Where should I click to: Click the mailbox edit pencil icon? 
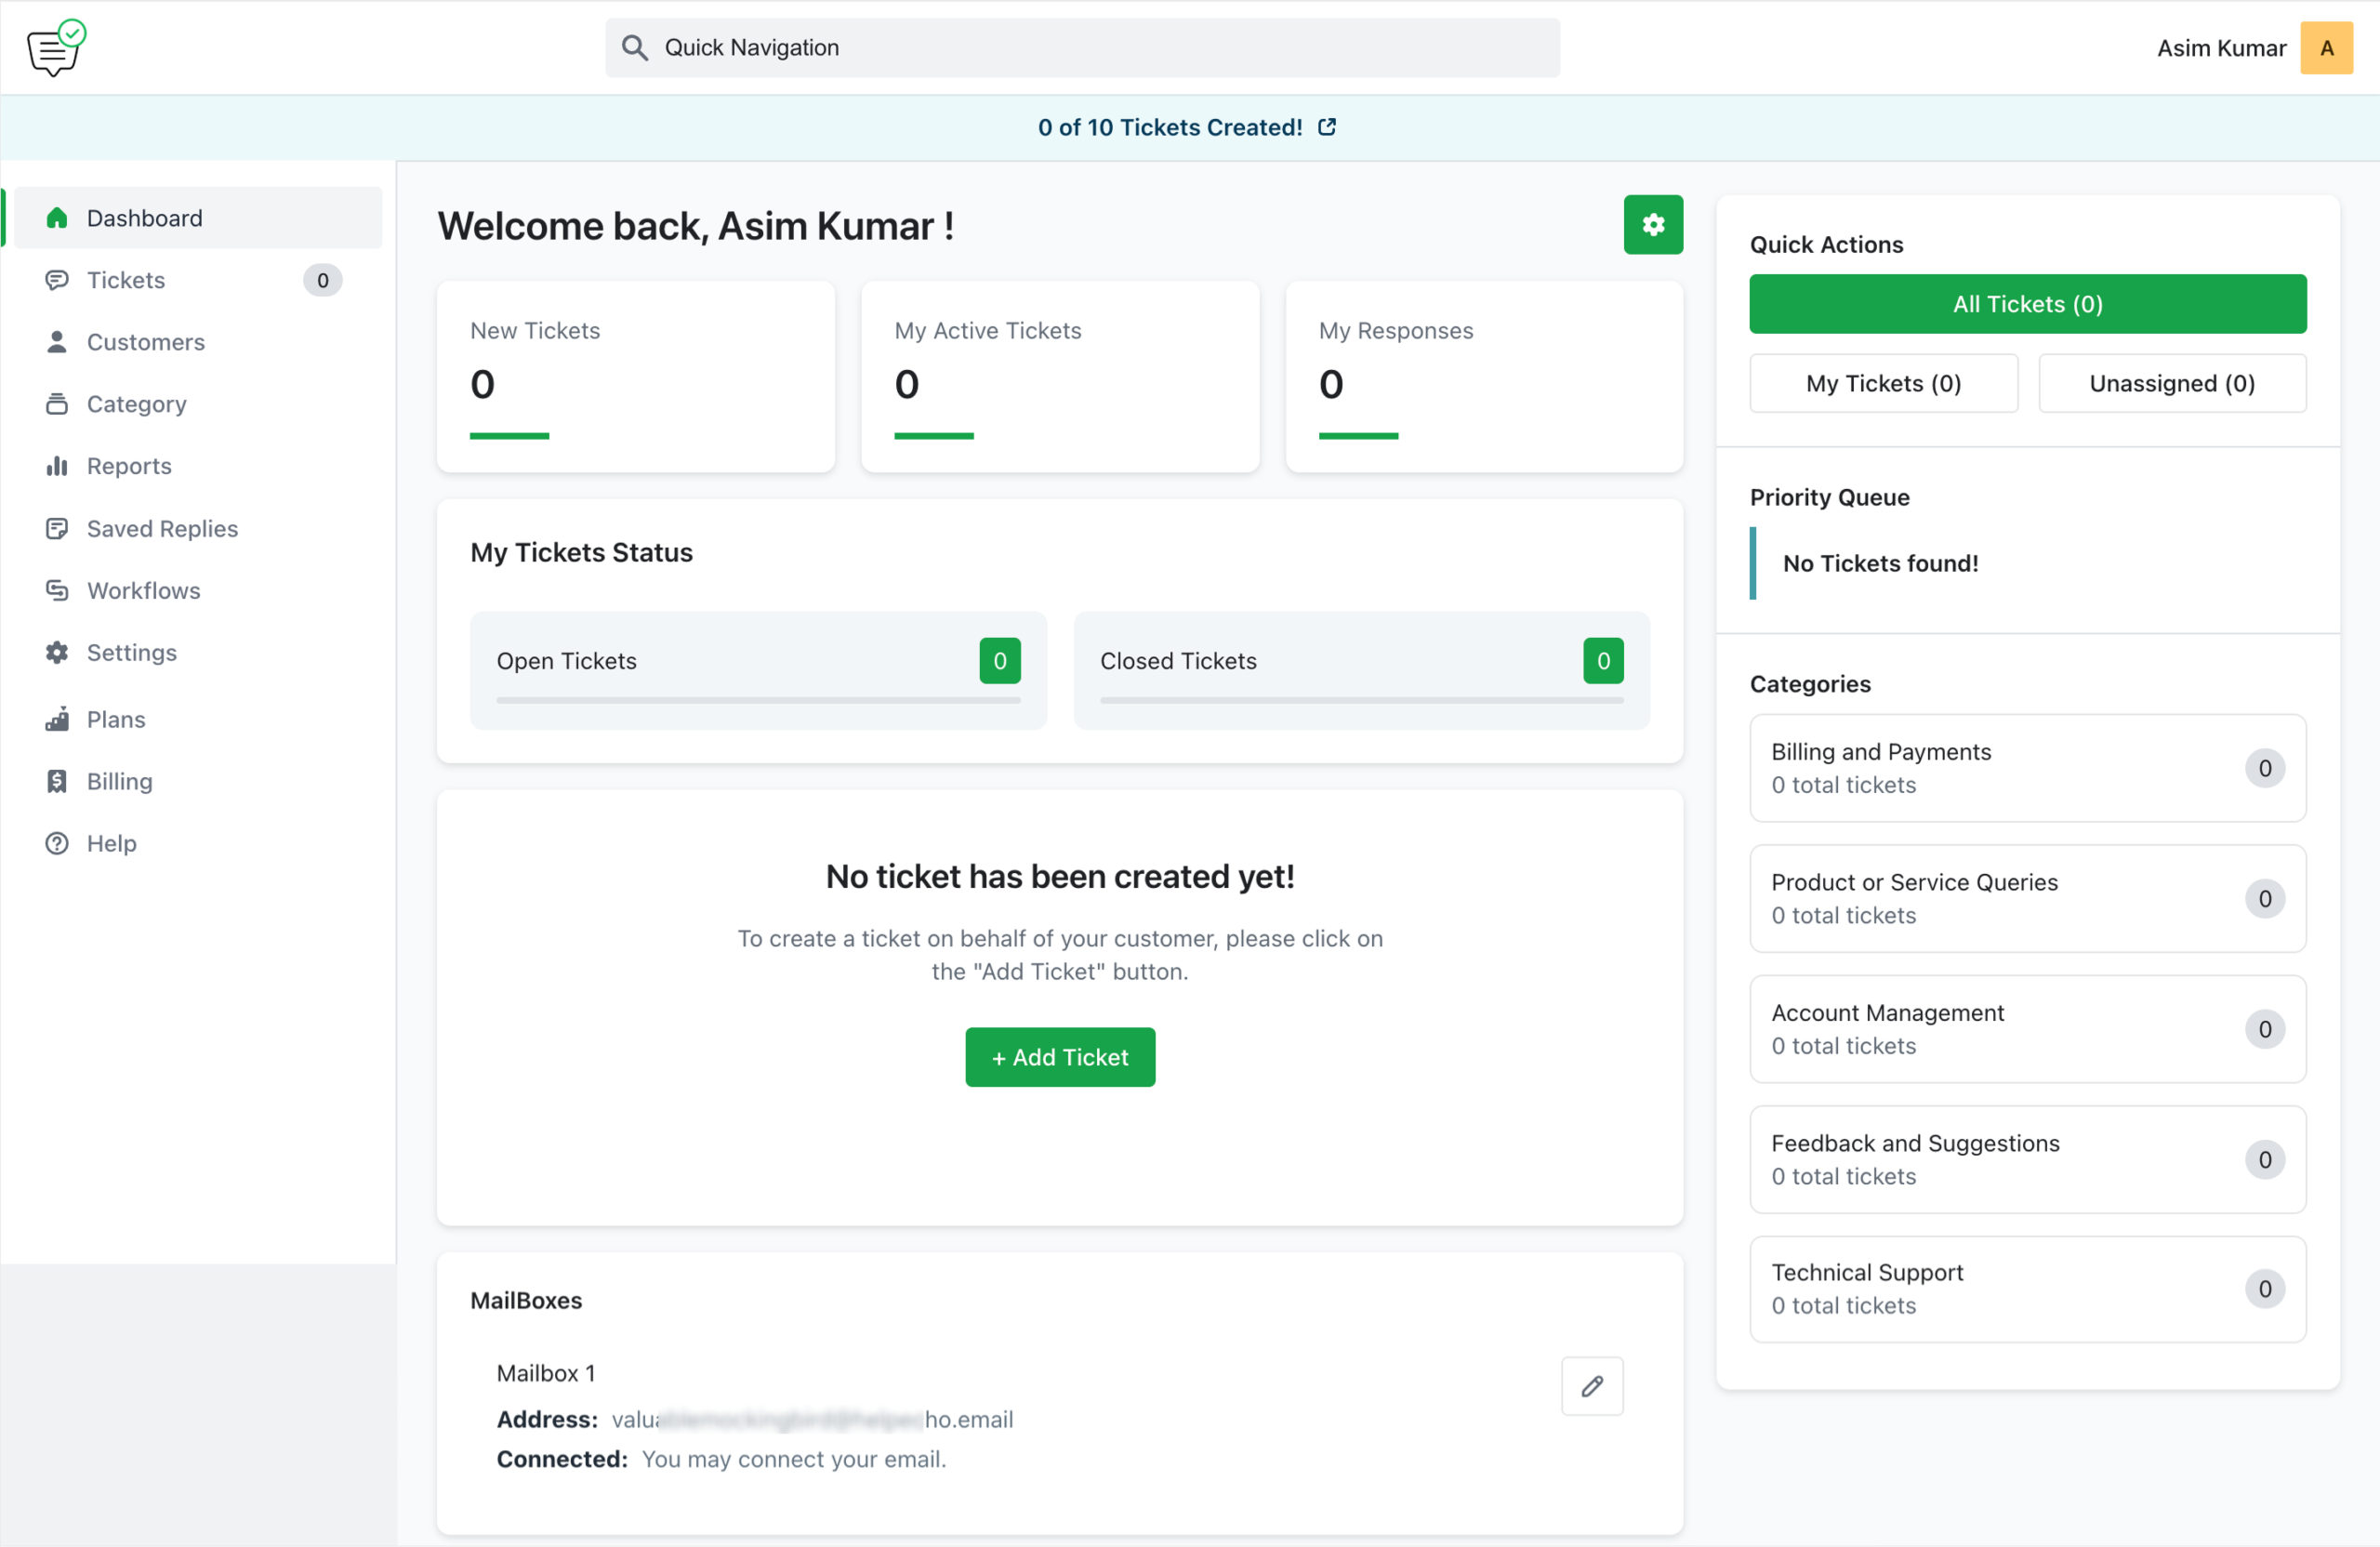click(1591, 1386)
